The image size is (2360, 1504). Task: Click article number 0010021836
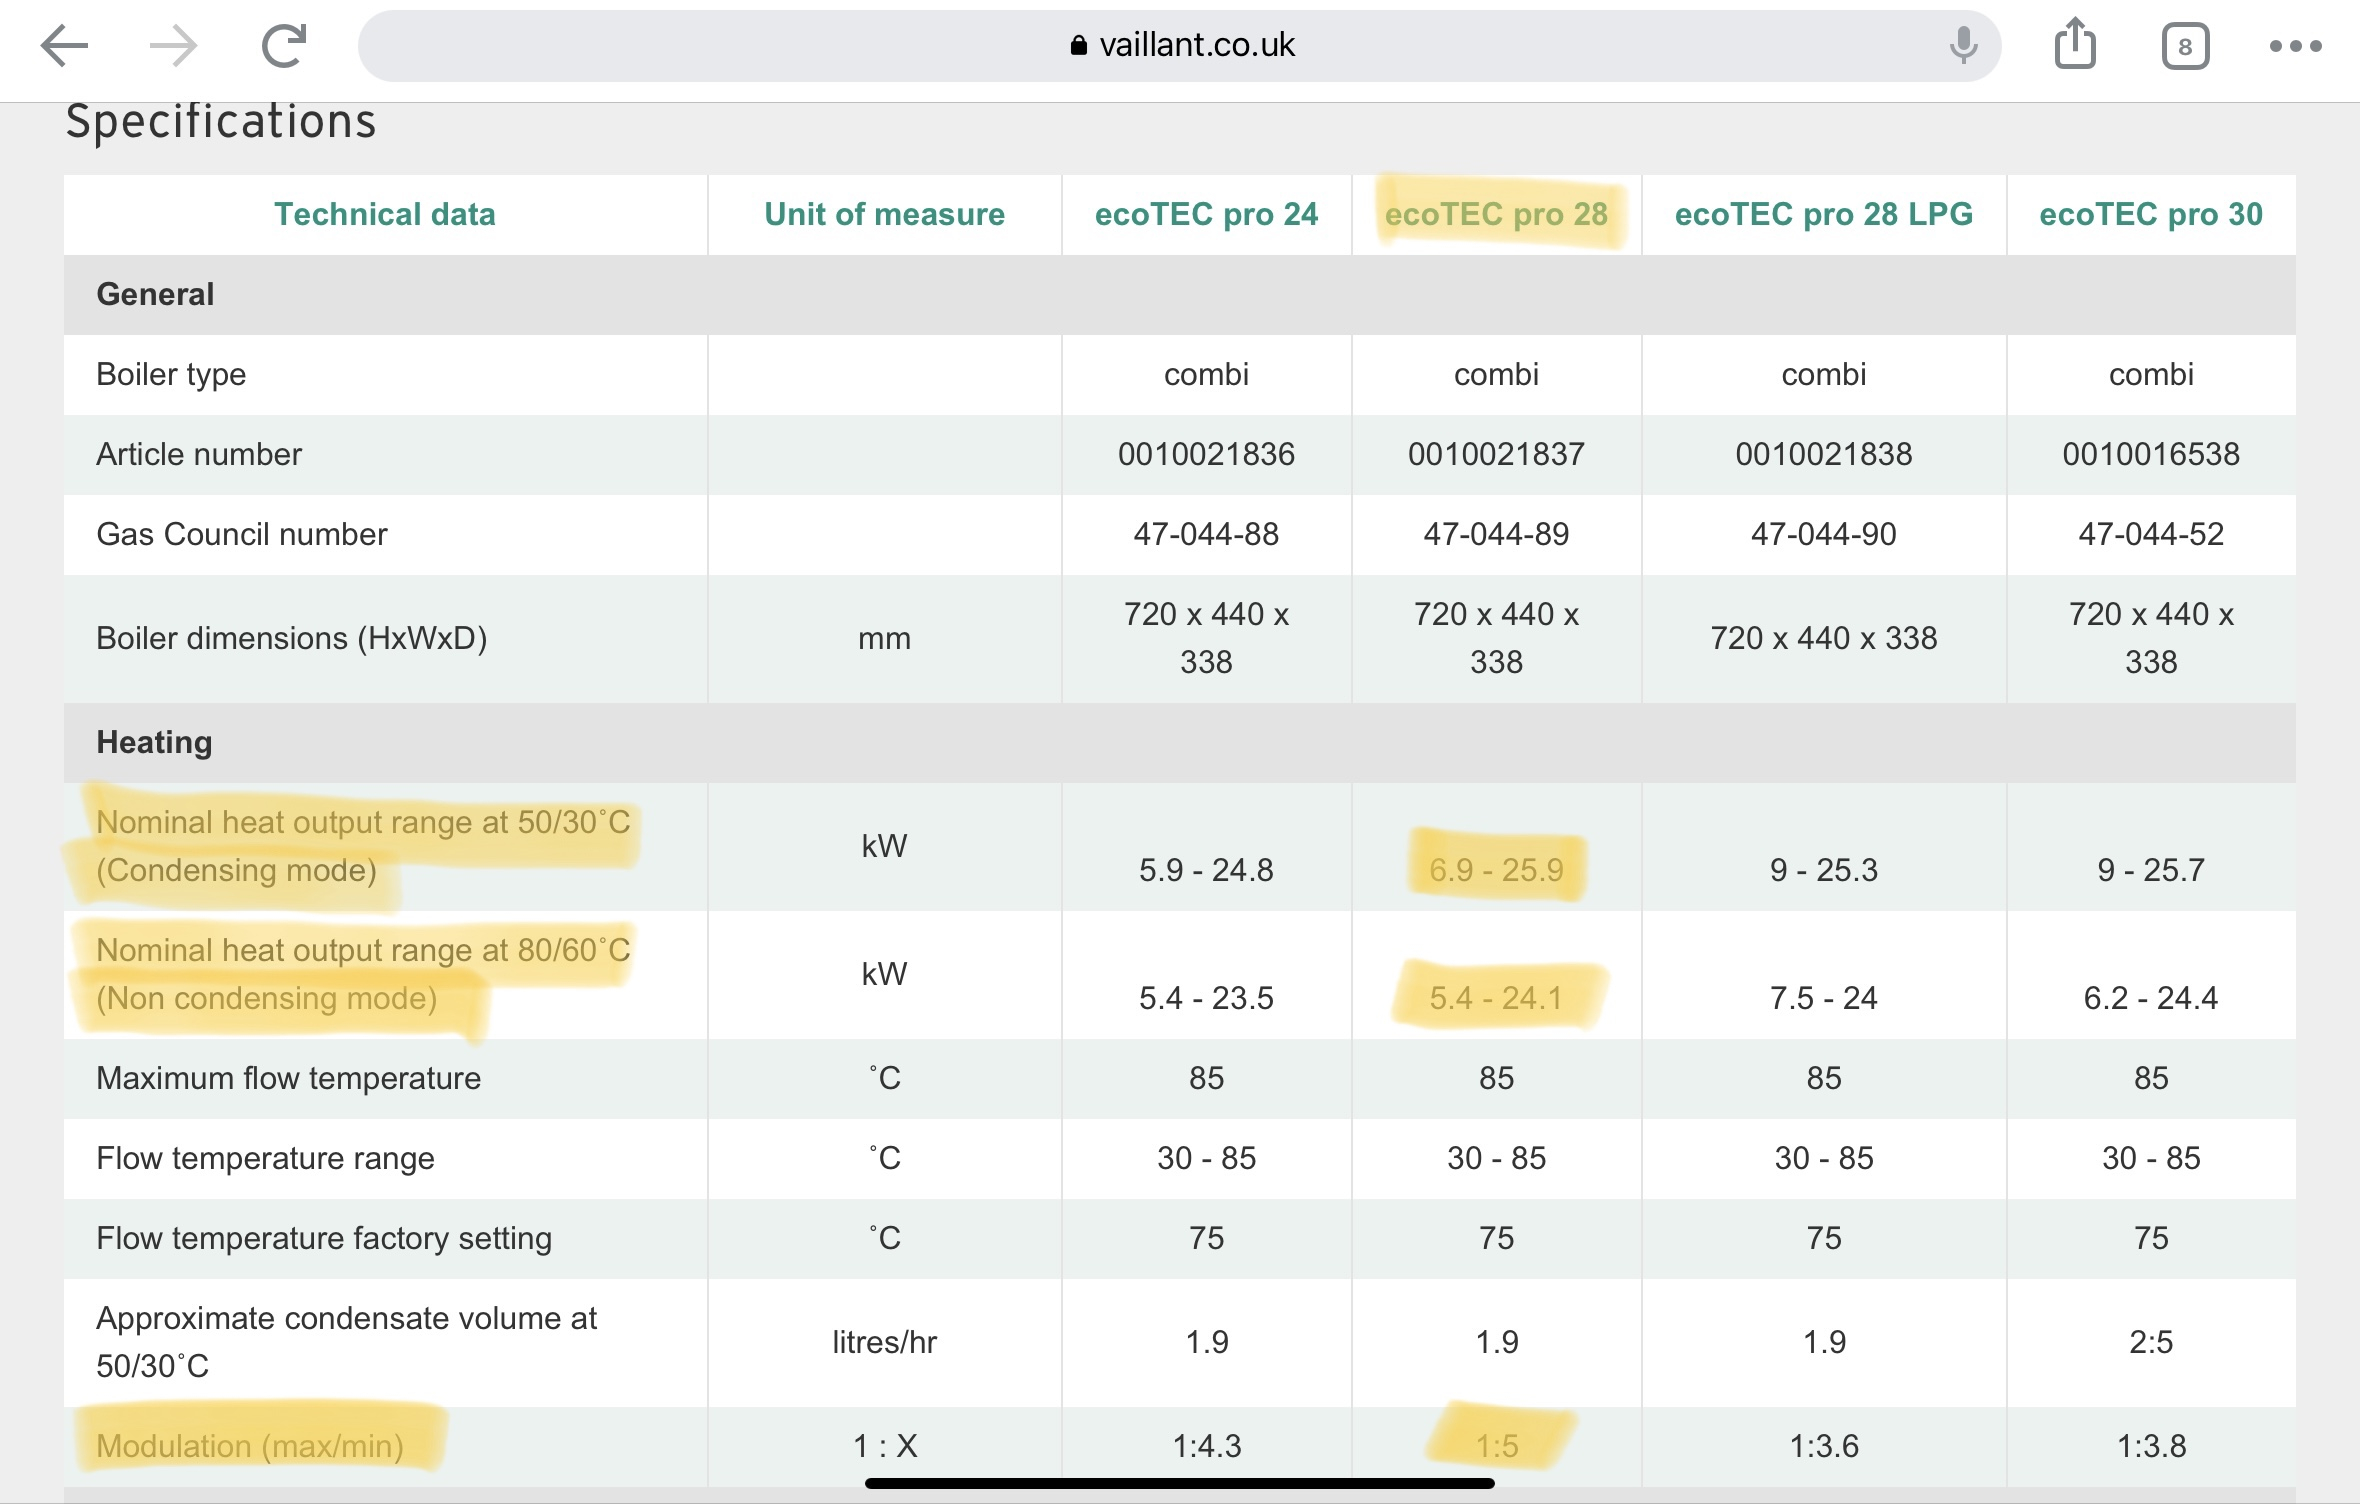[1206, 454]
